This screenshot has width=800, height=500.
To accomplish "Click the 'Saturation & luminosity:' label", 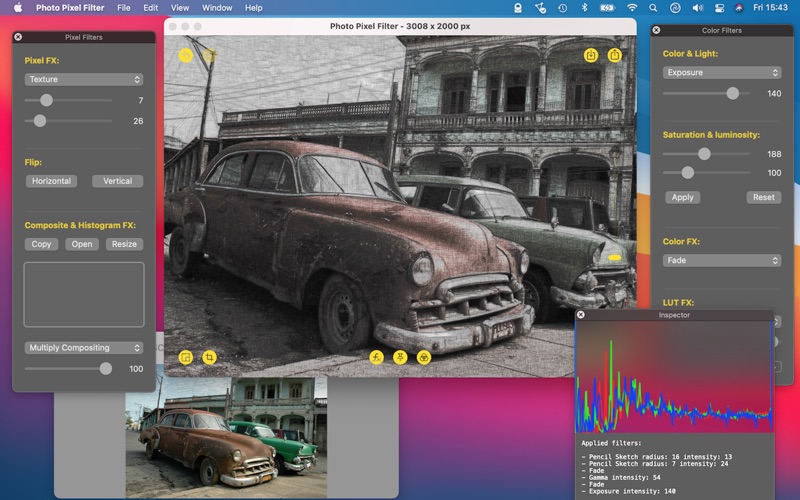I will [x=711, y=135].
